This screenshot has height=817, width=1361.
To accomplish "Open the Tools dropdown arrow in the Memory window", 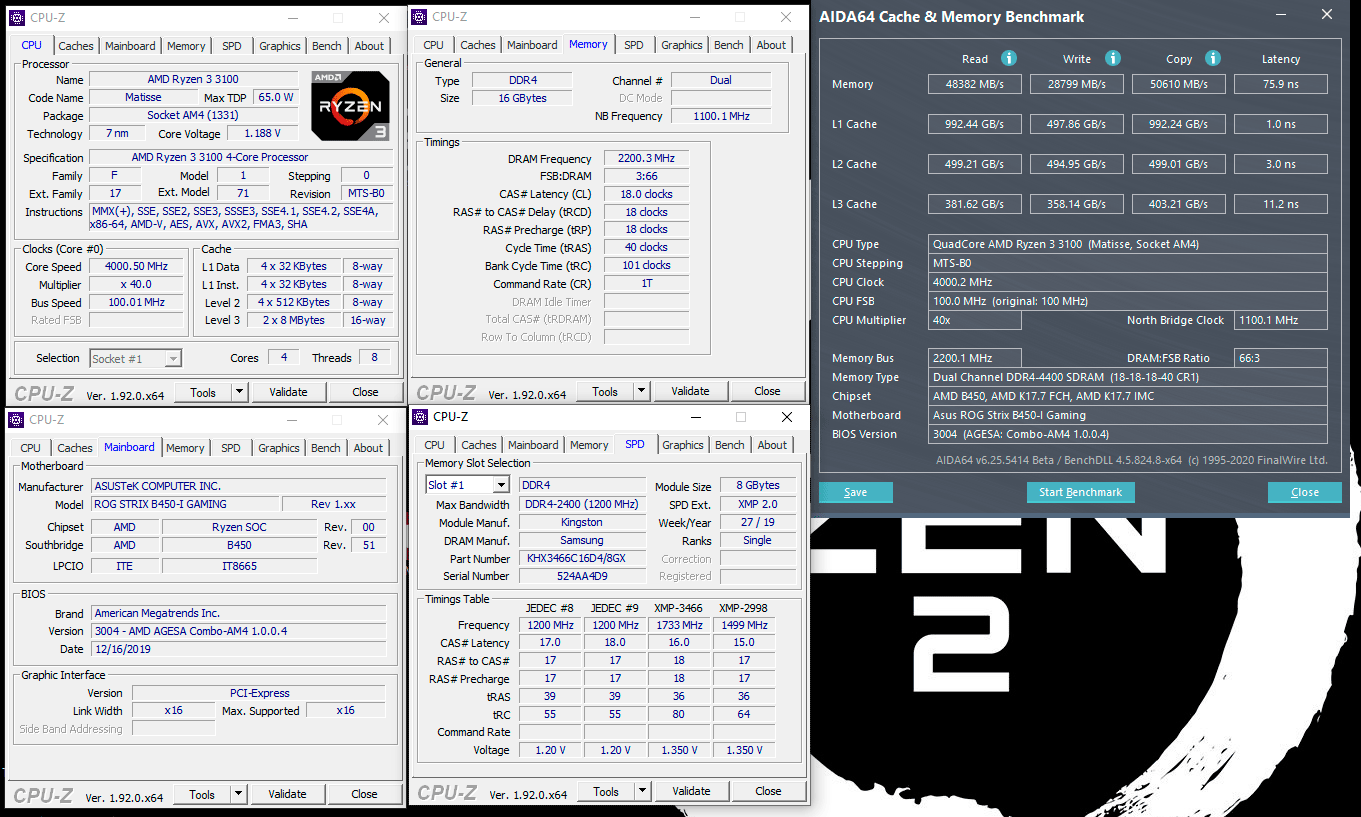I will [x=641, y=391].
